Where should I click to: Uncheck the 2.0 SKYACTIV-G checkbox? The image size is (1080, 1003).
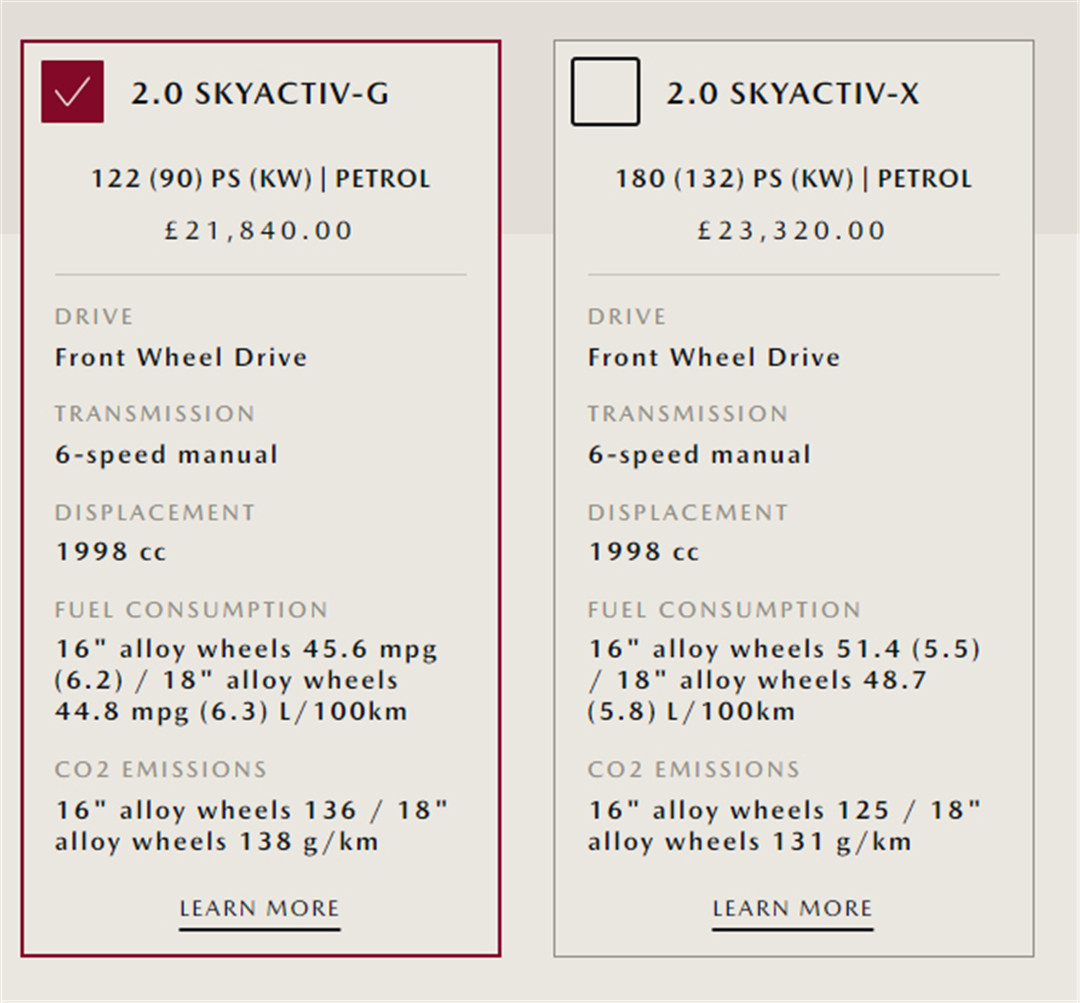72,92
